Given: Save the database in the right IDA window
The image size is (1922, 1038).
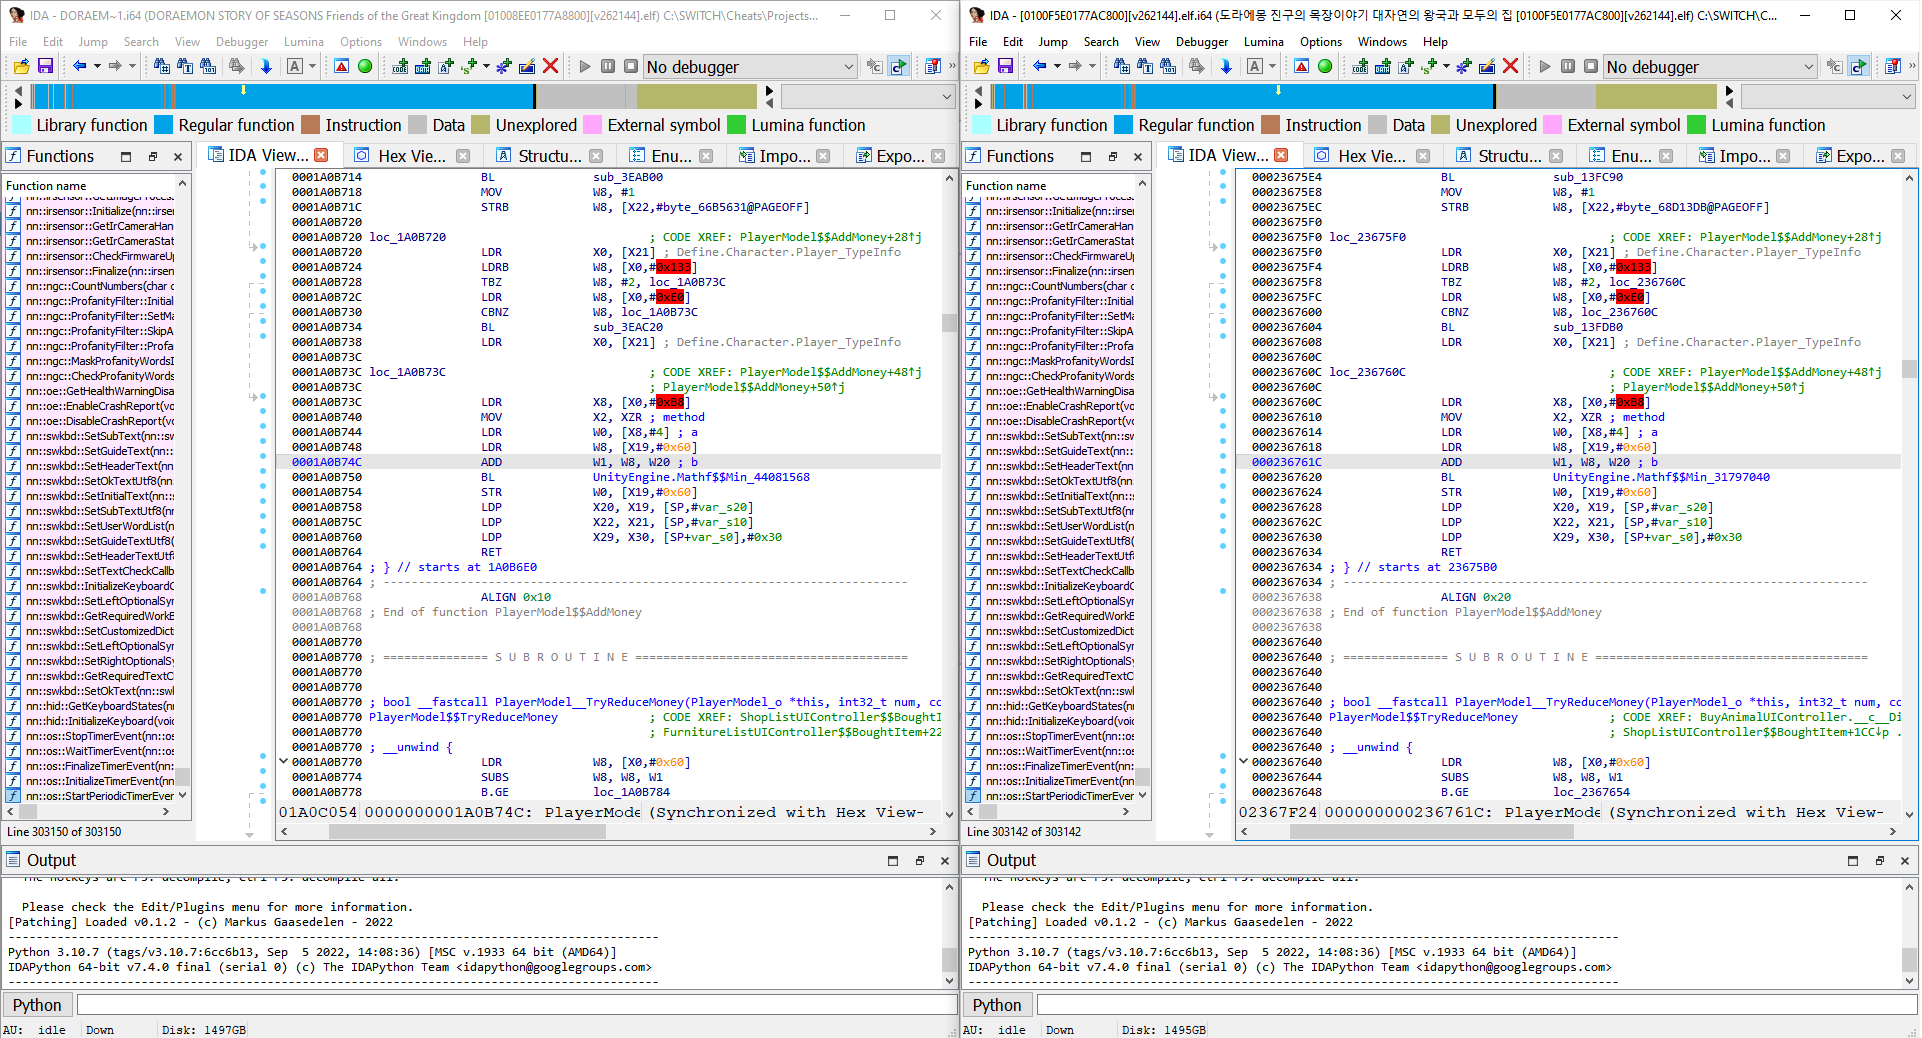Looking at the screenshot, I should pyautogui.click(x=1005, y=66).
